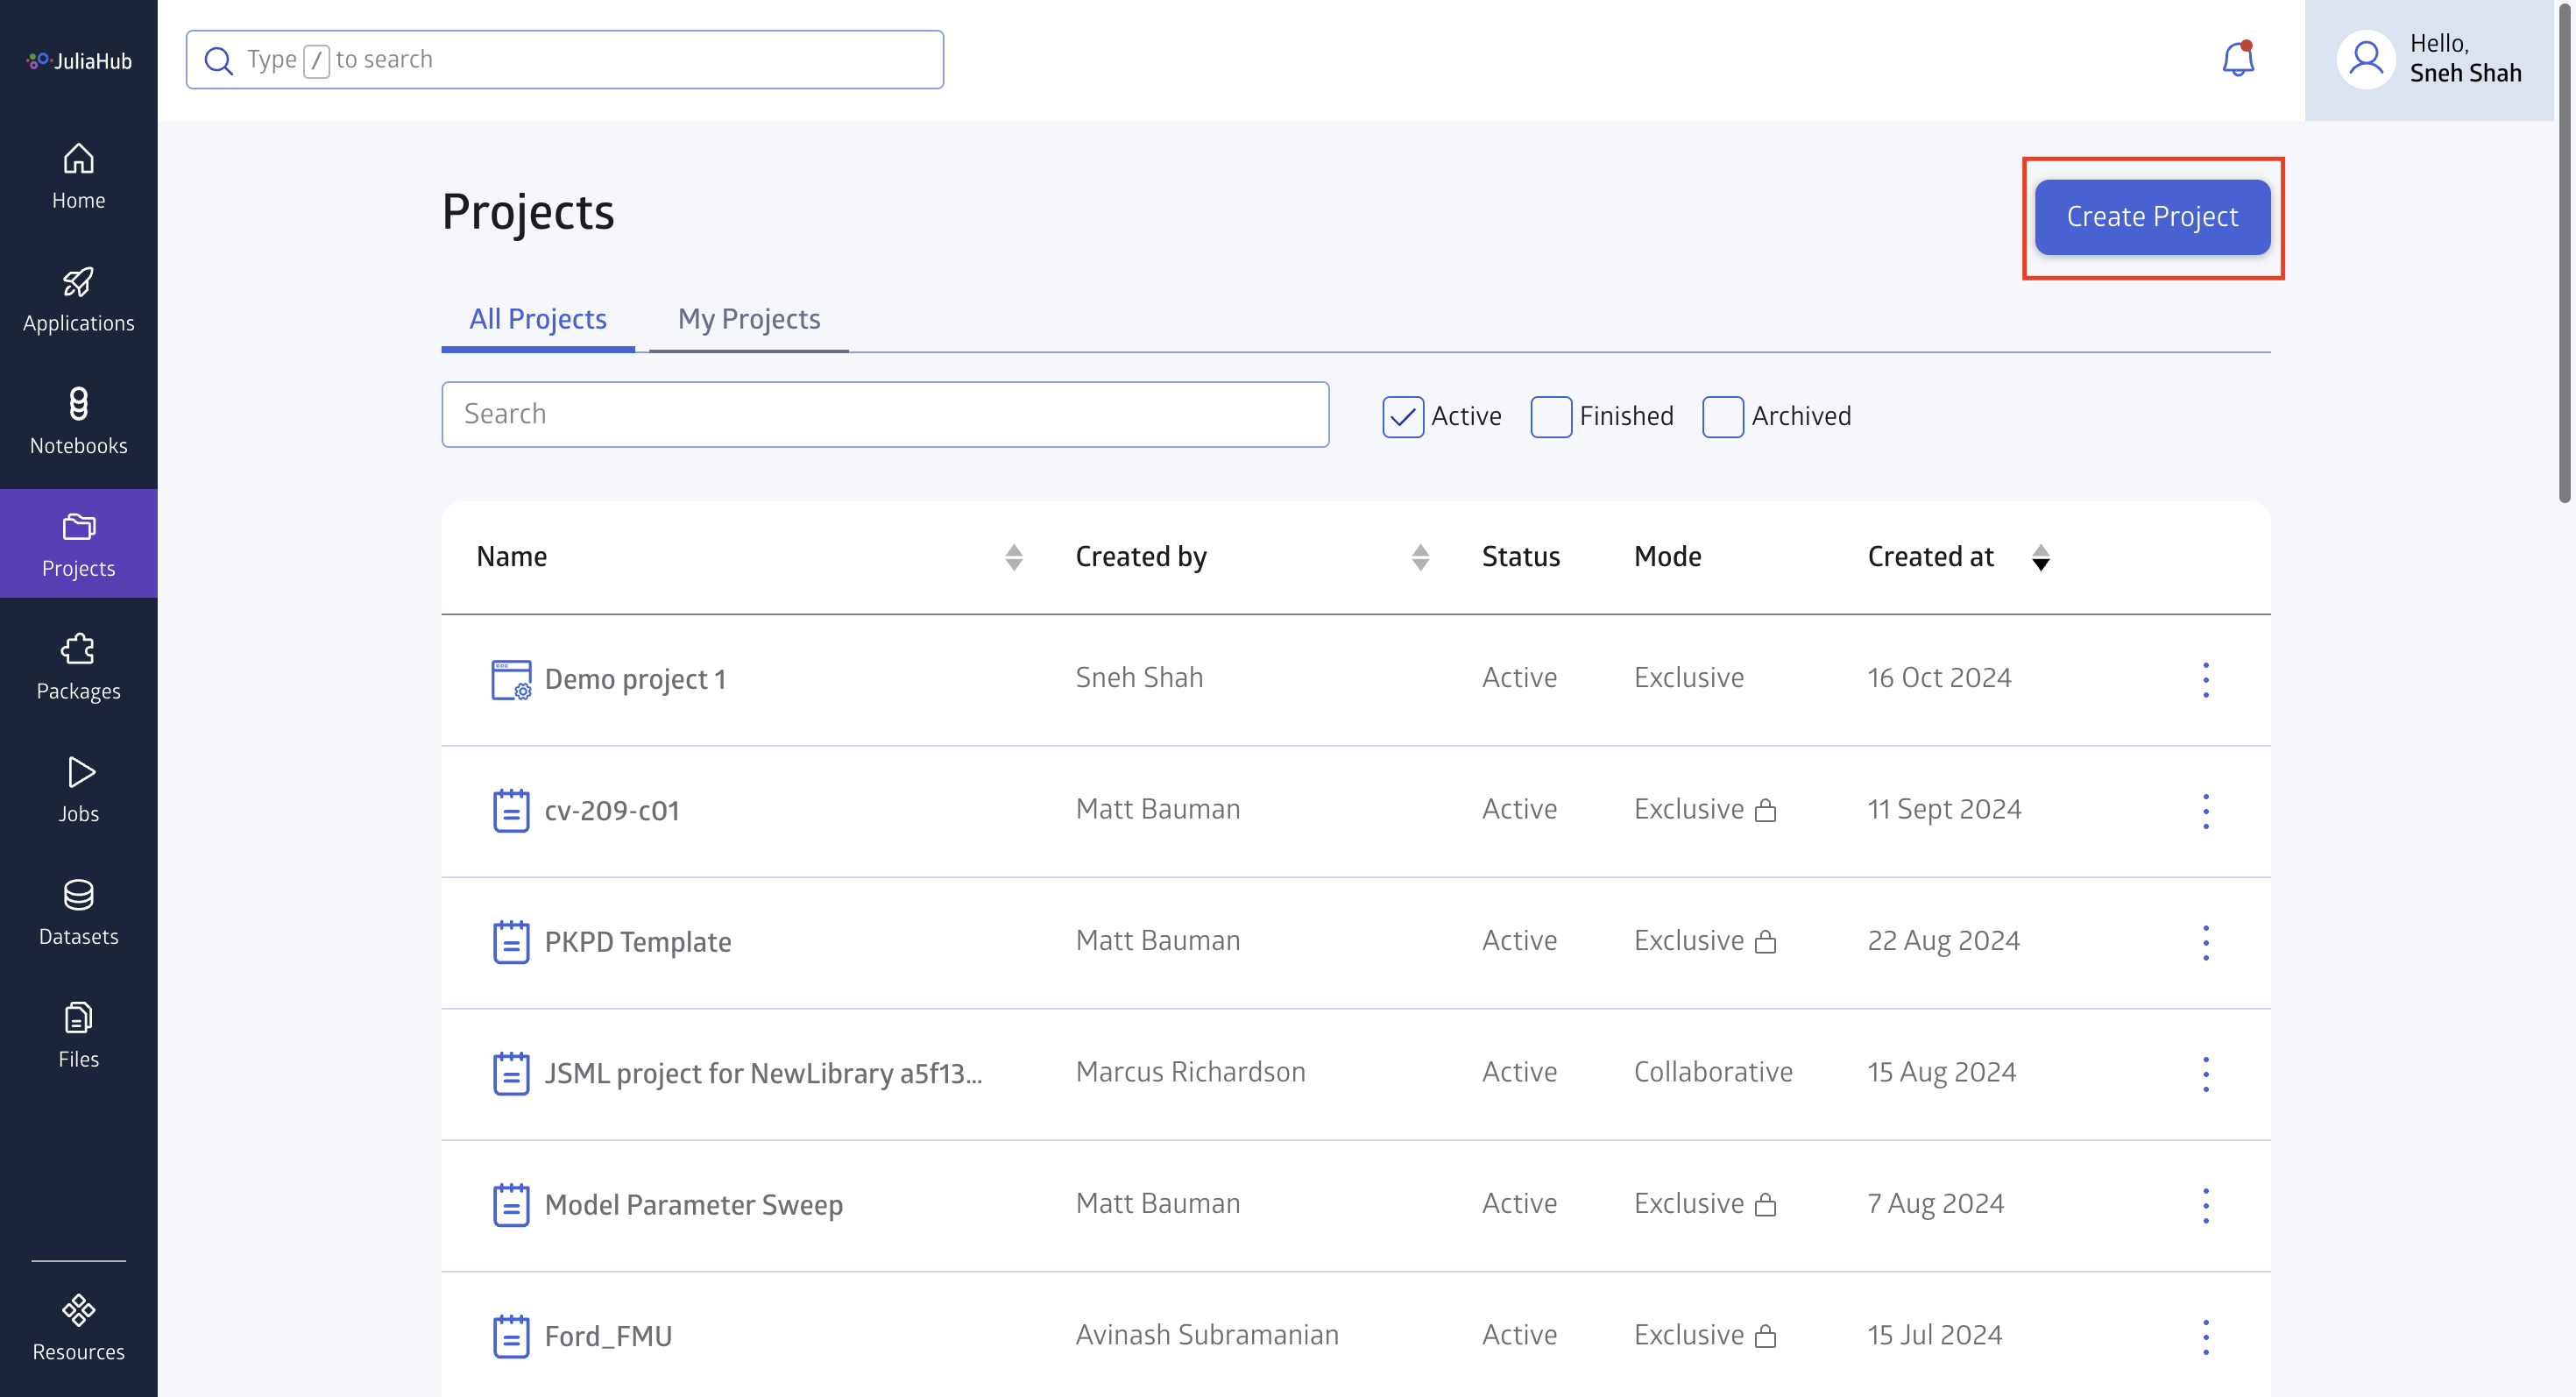
Task: Click the projects search input field
Action: pyautogui.click(x=886, y=413)
